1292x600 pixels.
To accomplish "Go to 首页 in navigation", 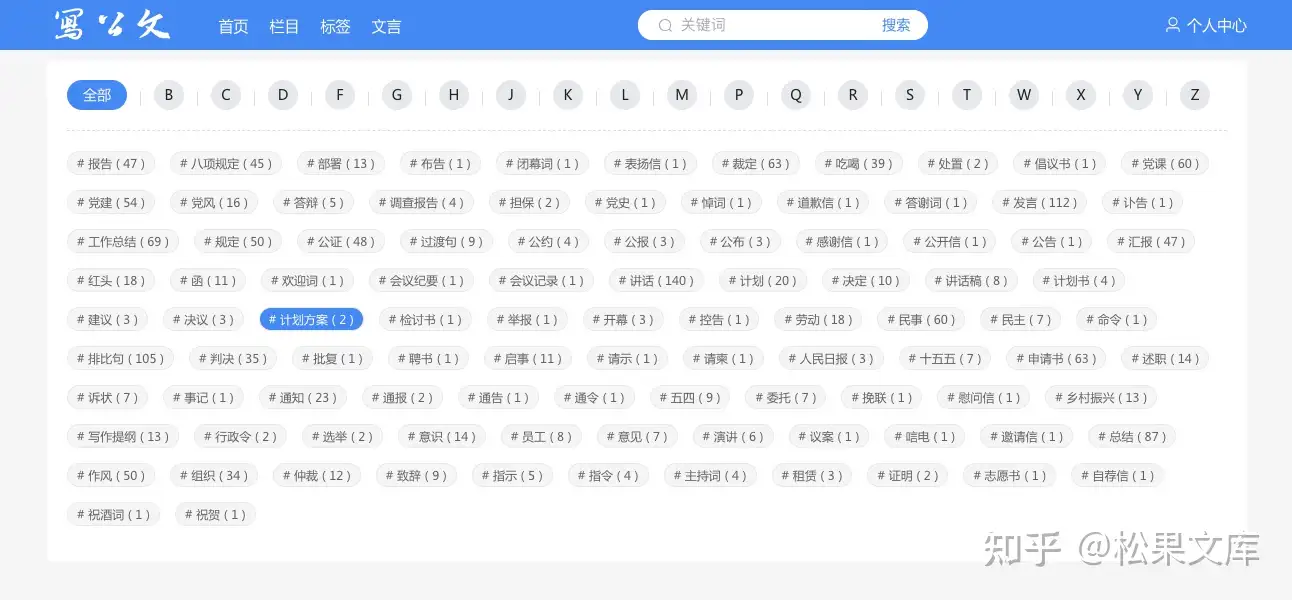I will point(233,26).
